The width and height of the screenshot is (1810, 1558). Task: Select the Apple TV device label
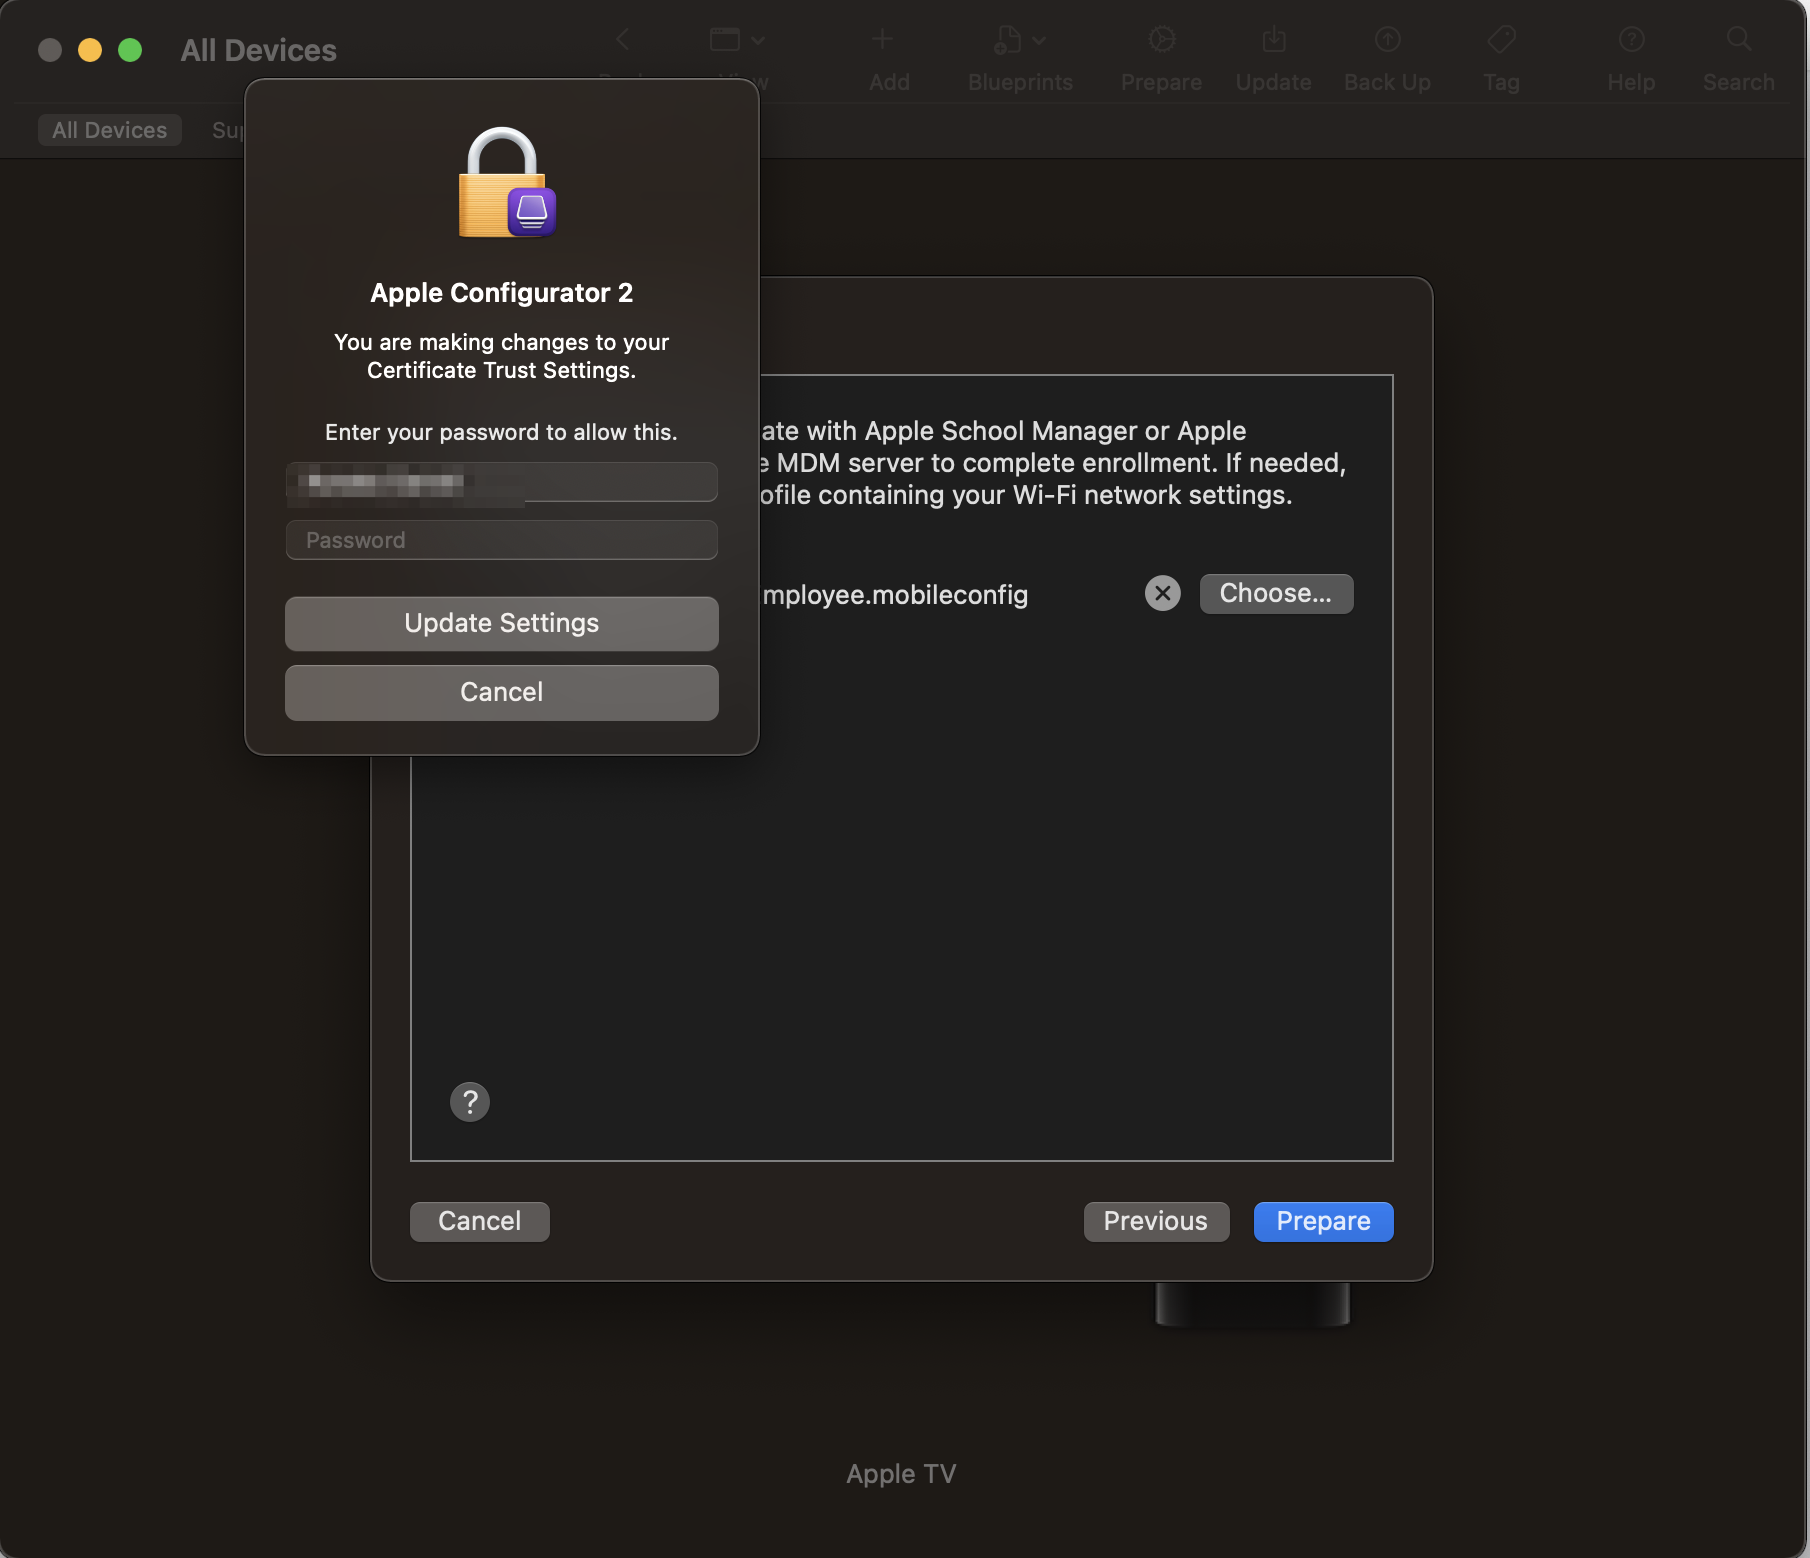[x=902, y=1474]
